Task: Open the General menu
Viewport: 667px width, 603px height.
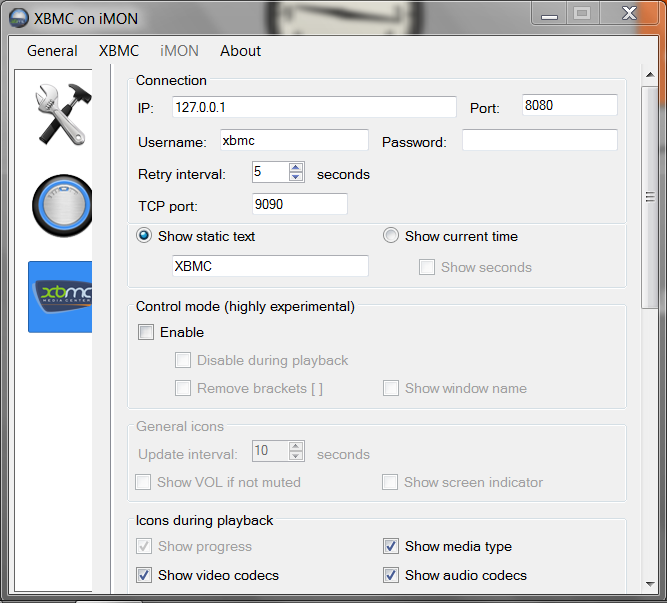Action: [52, 51]
